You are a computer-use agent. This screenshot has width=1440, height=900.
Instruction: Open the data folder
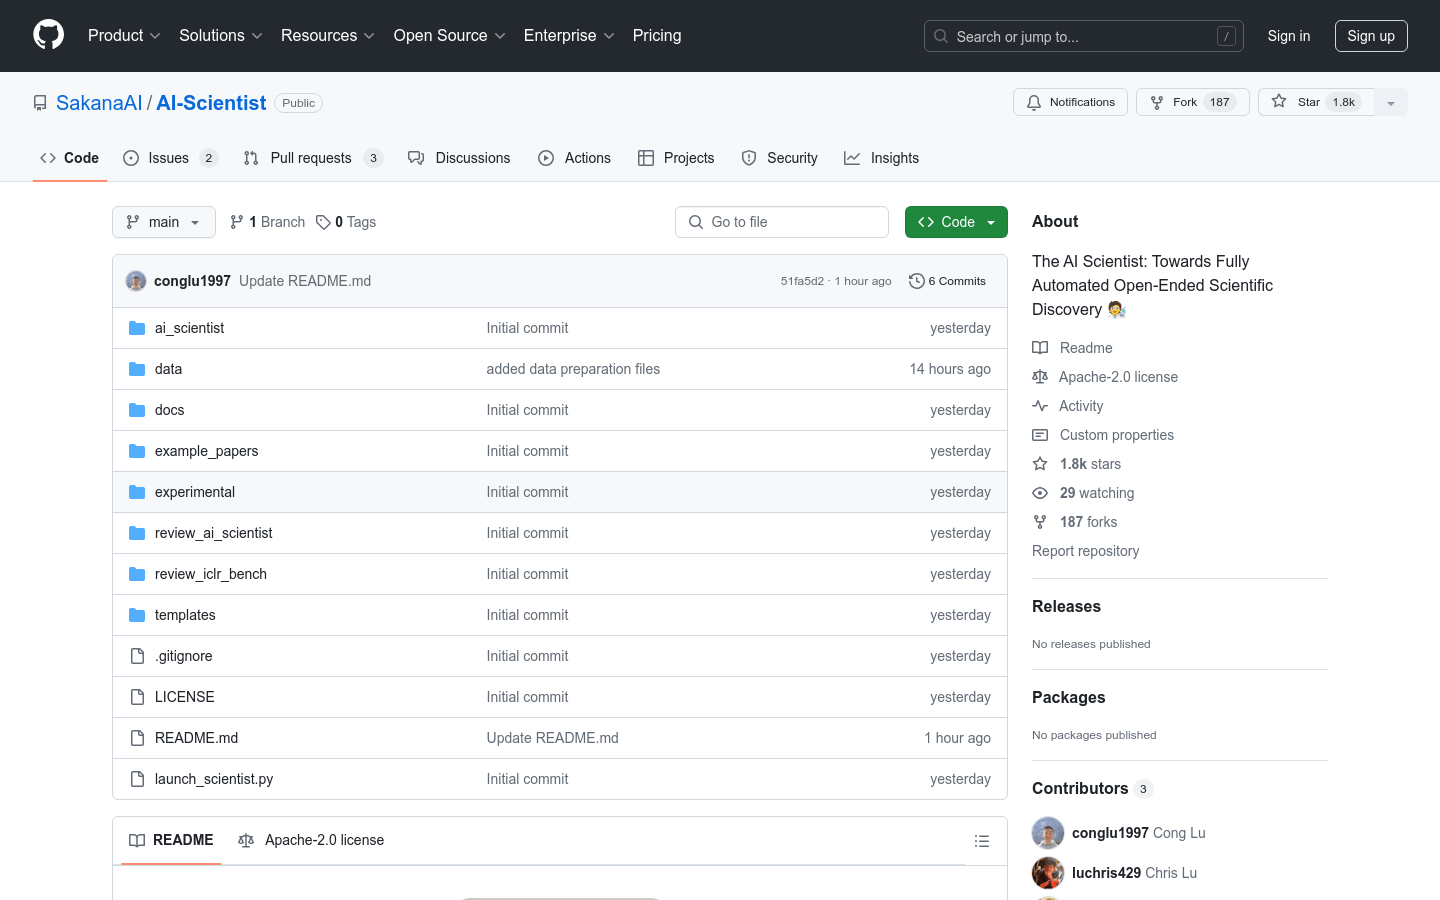(x=168, y=369)
